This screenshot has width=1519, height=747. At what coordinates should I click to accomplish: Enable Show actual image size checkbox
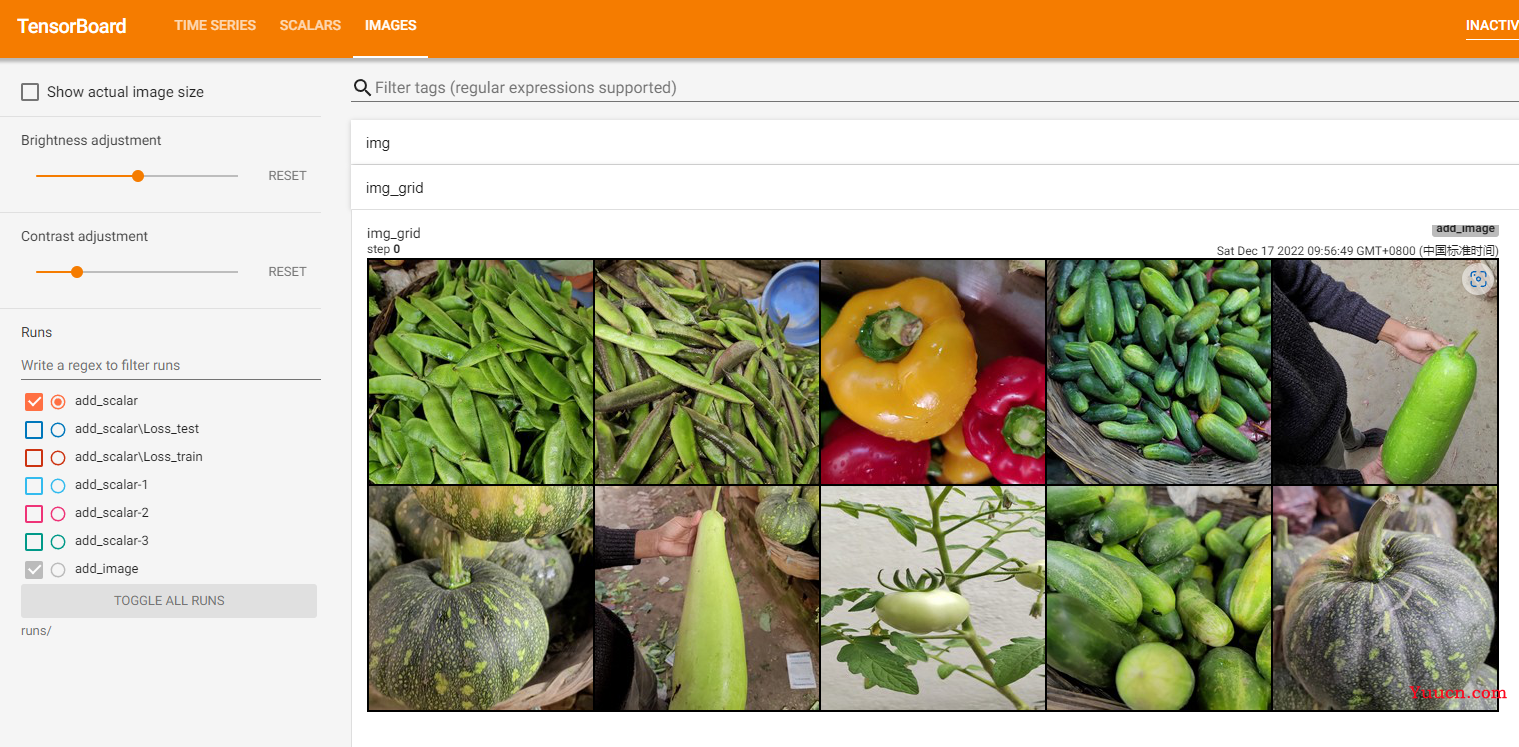31,92
